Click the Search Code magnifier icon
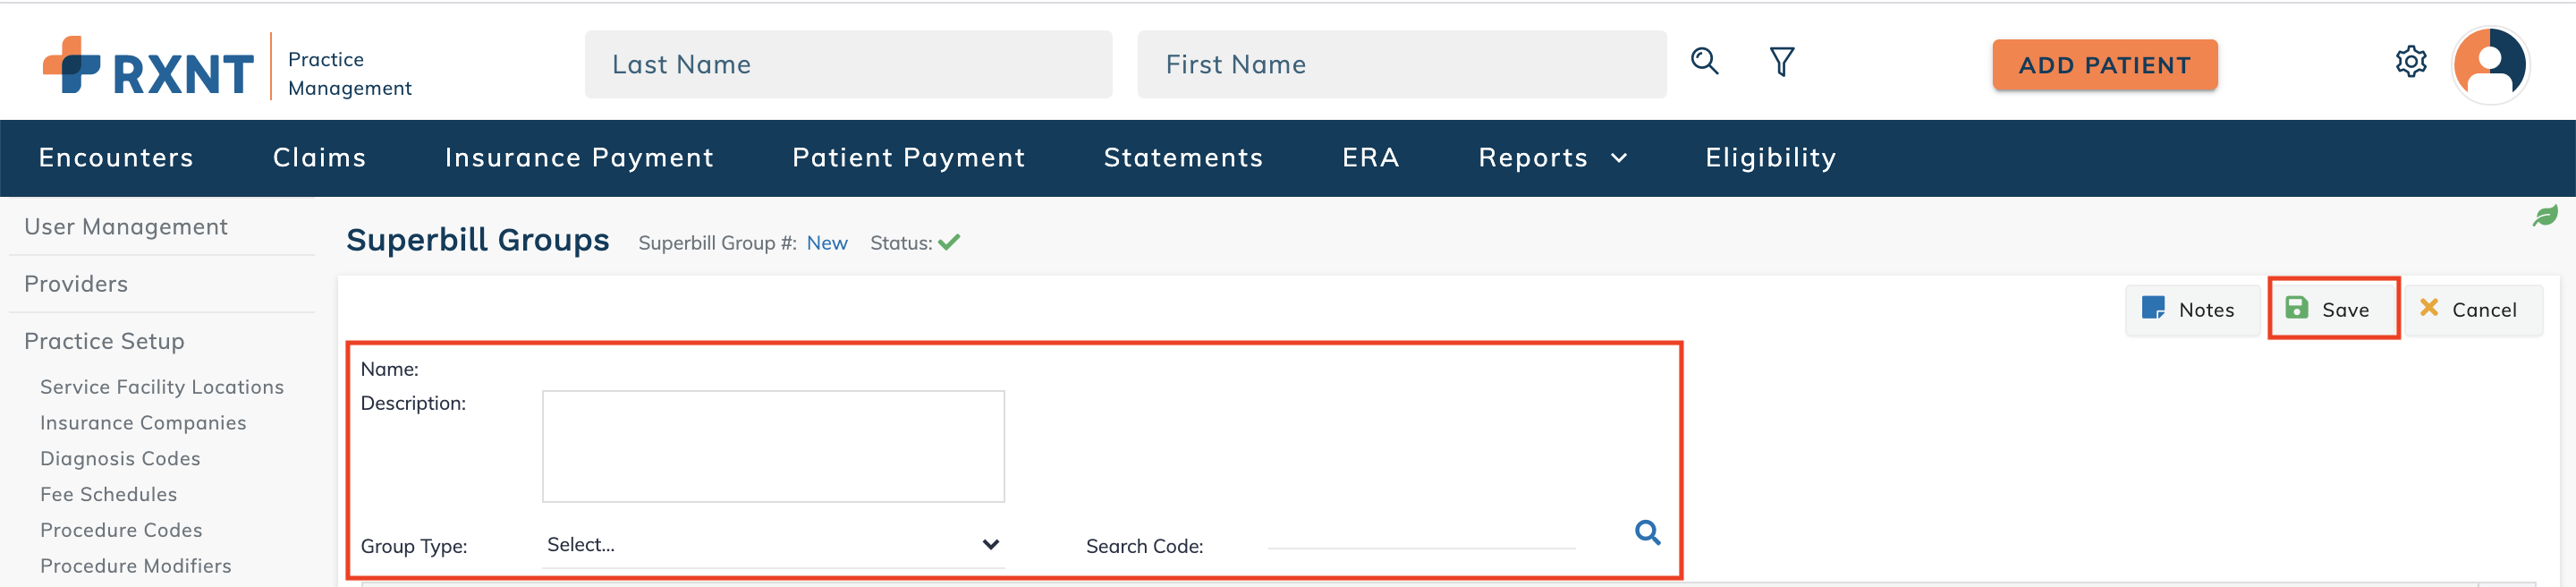This screenshot has width=2576, height=587. point(1647,532)
